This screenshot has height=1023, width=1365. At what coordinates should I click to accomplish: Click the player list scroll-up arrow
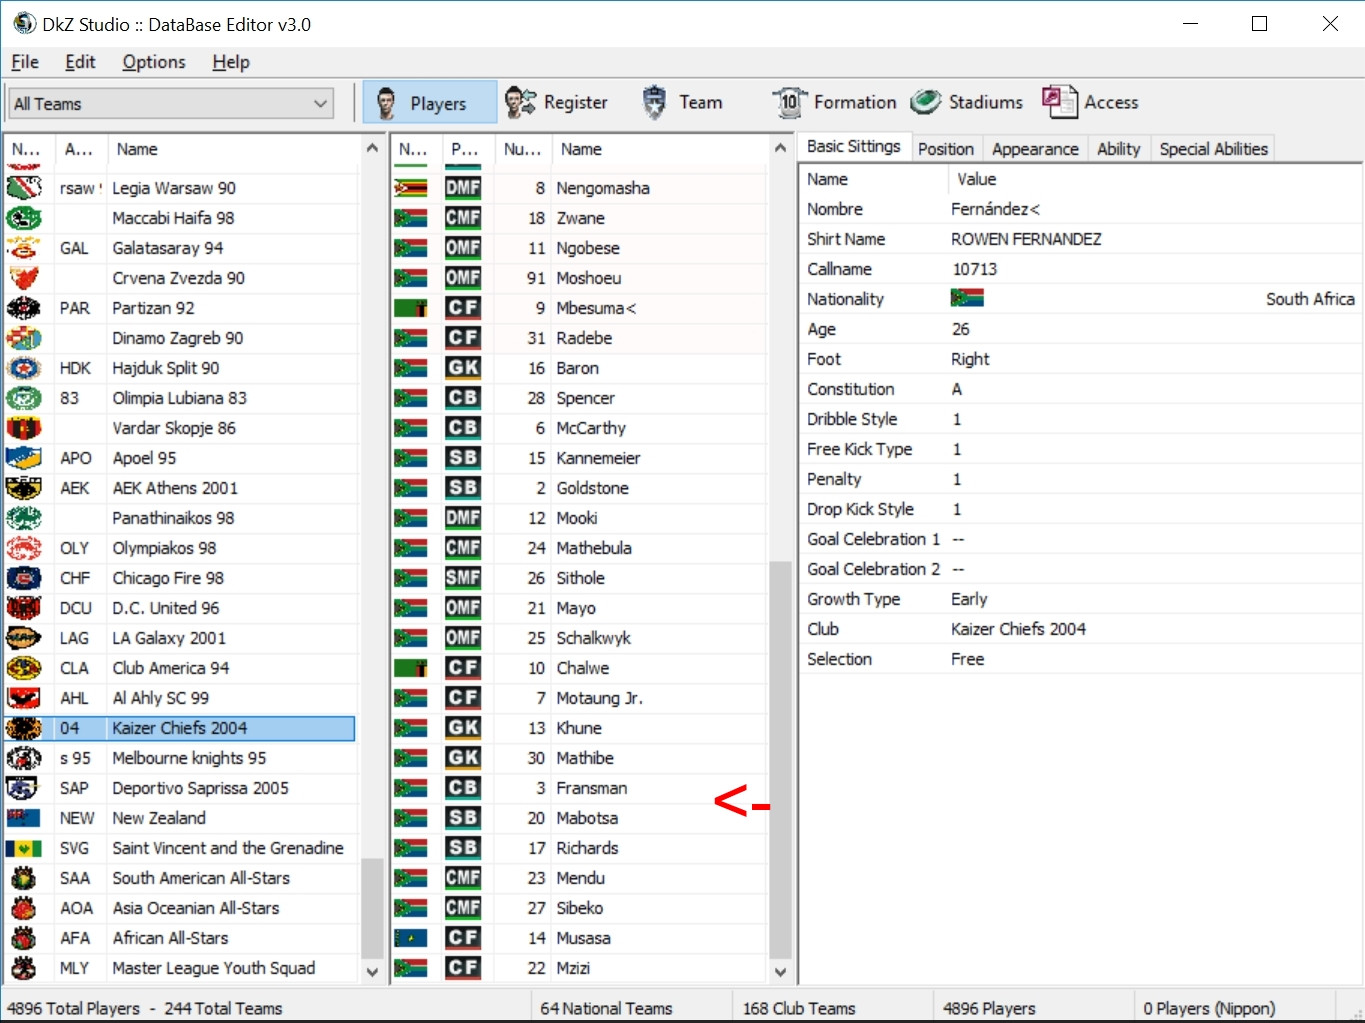point(781,148)
